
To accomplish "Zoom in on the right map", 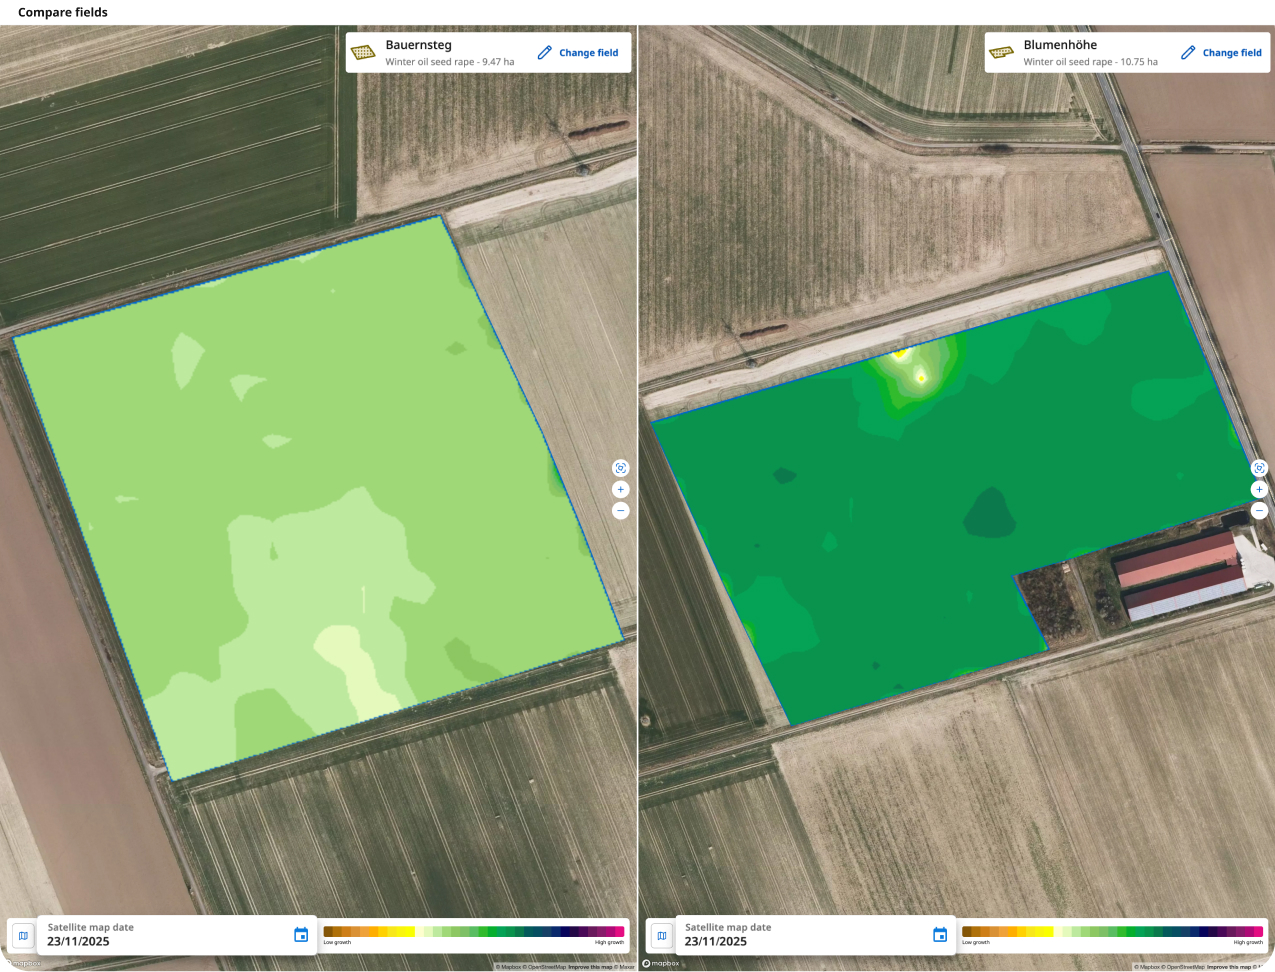I will pyautogui.click(x=1259, y=490).
